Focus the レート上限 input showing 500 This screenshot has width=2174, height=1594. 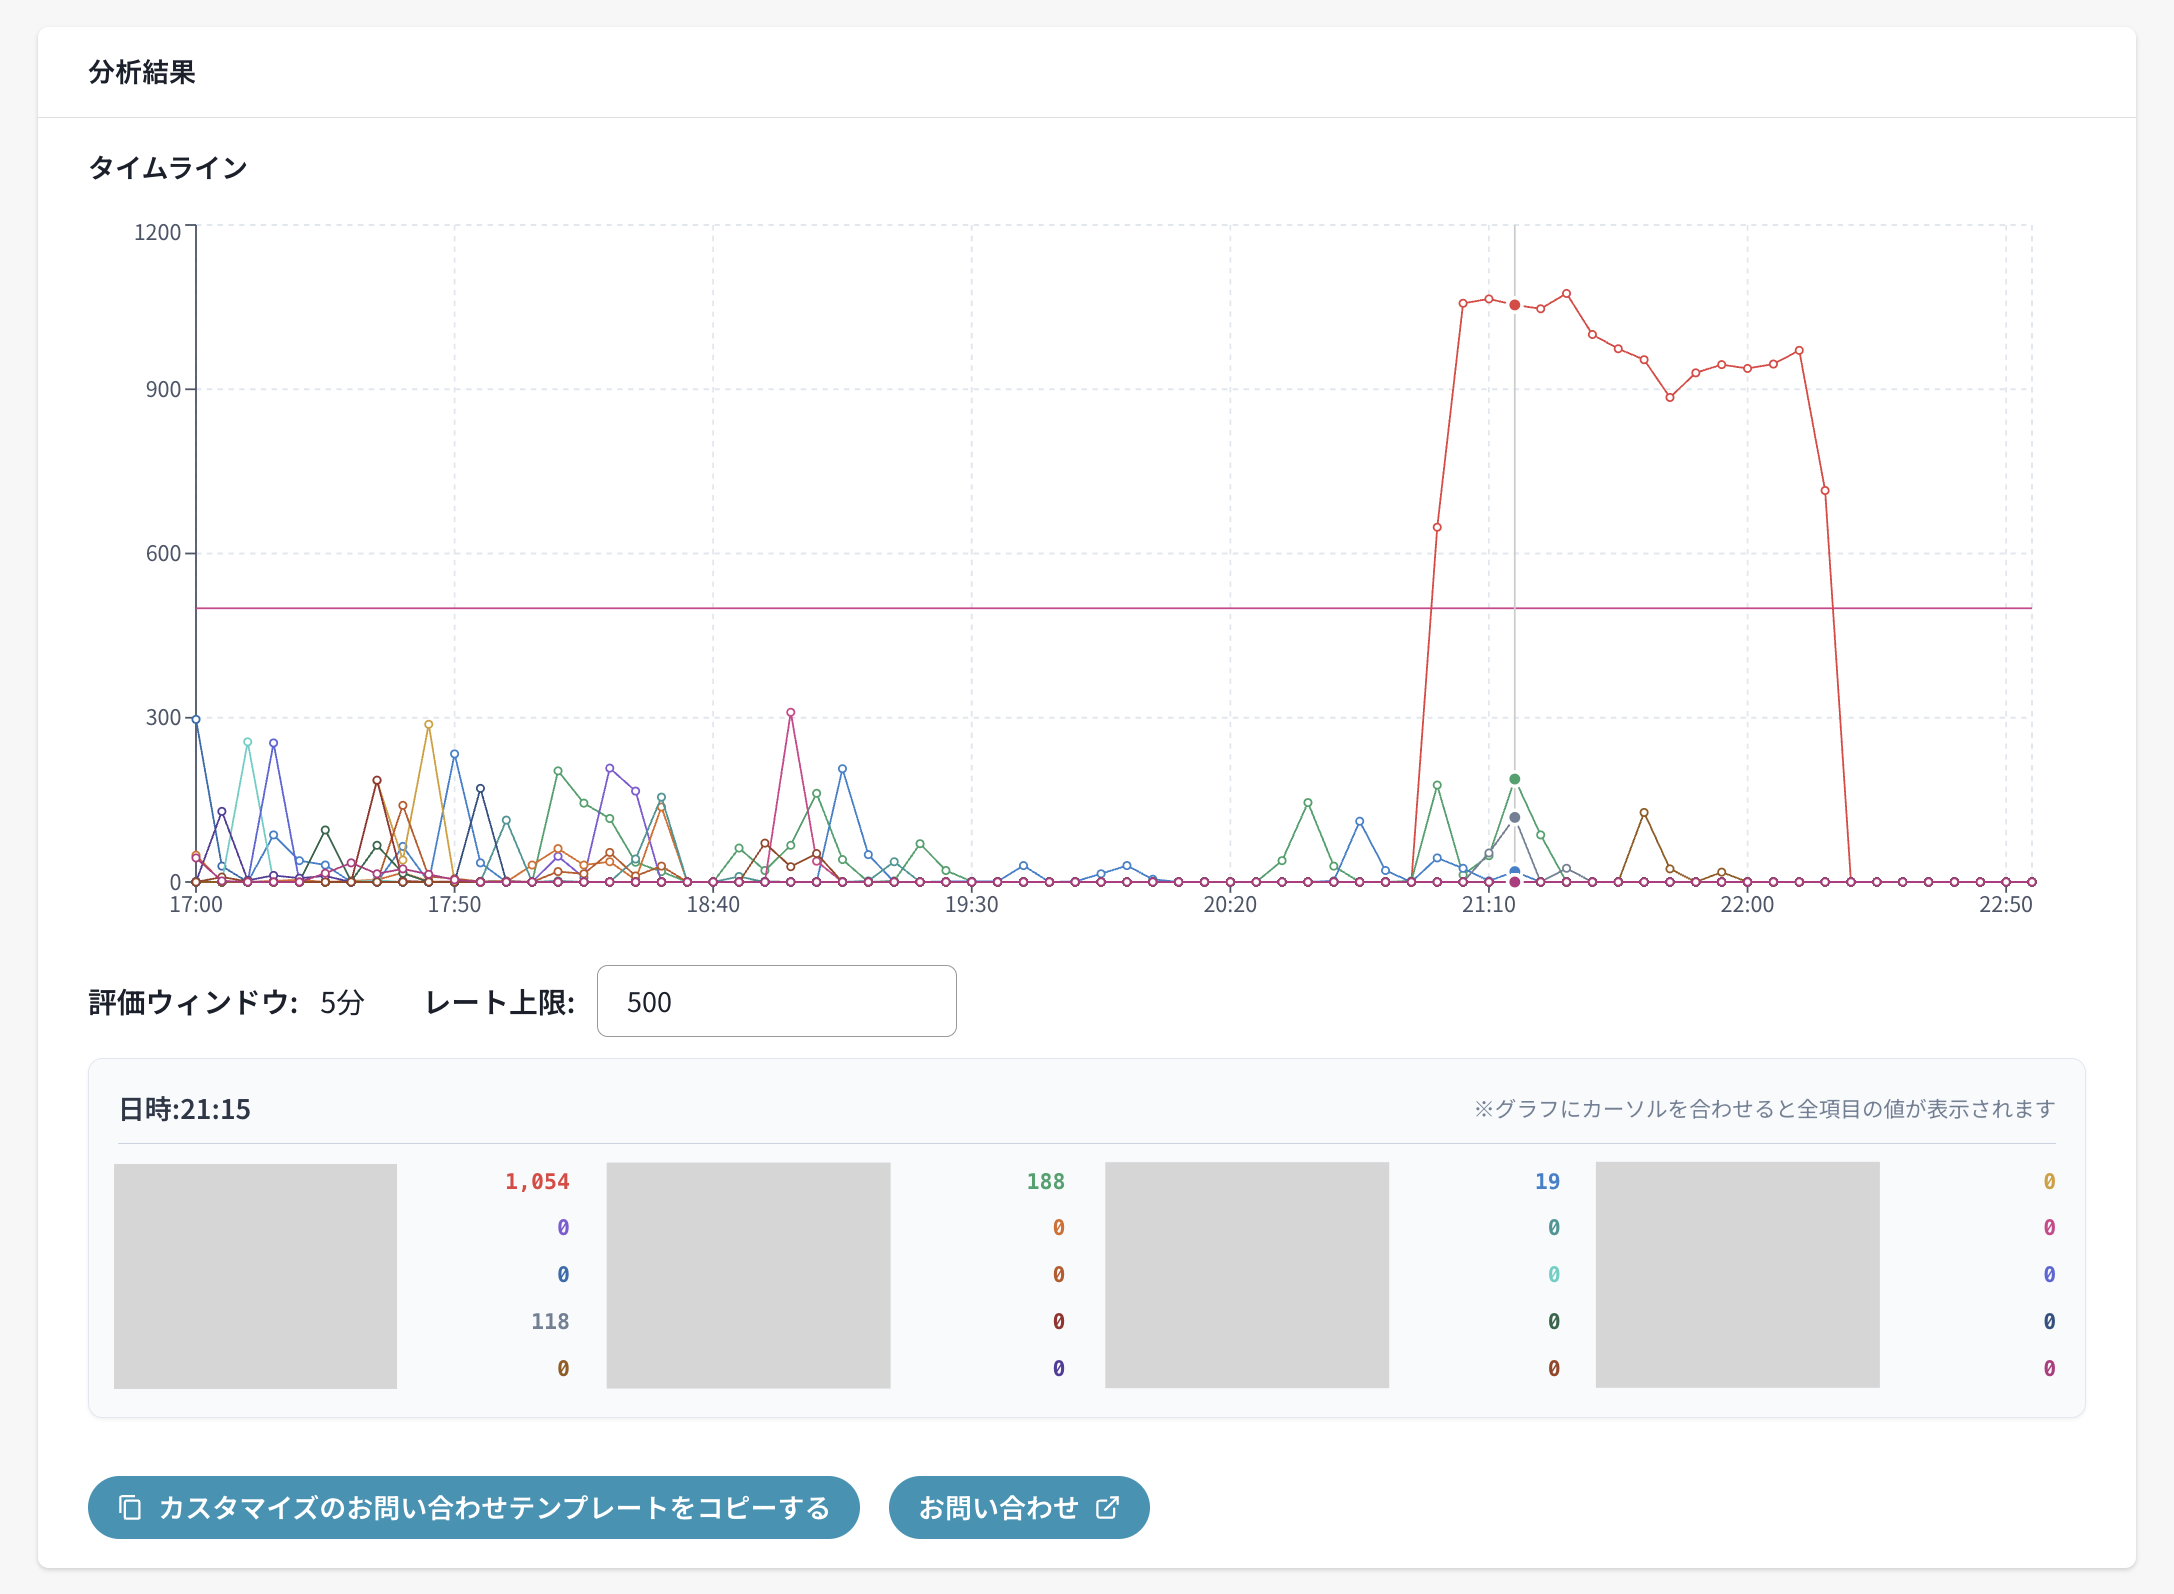(x=776, y=1001)
